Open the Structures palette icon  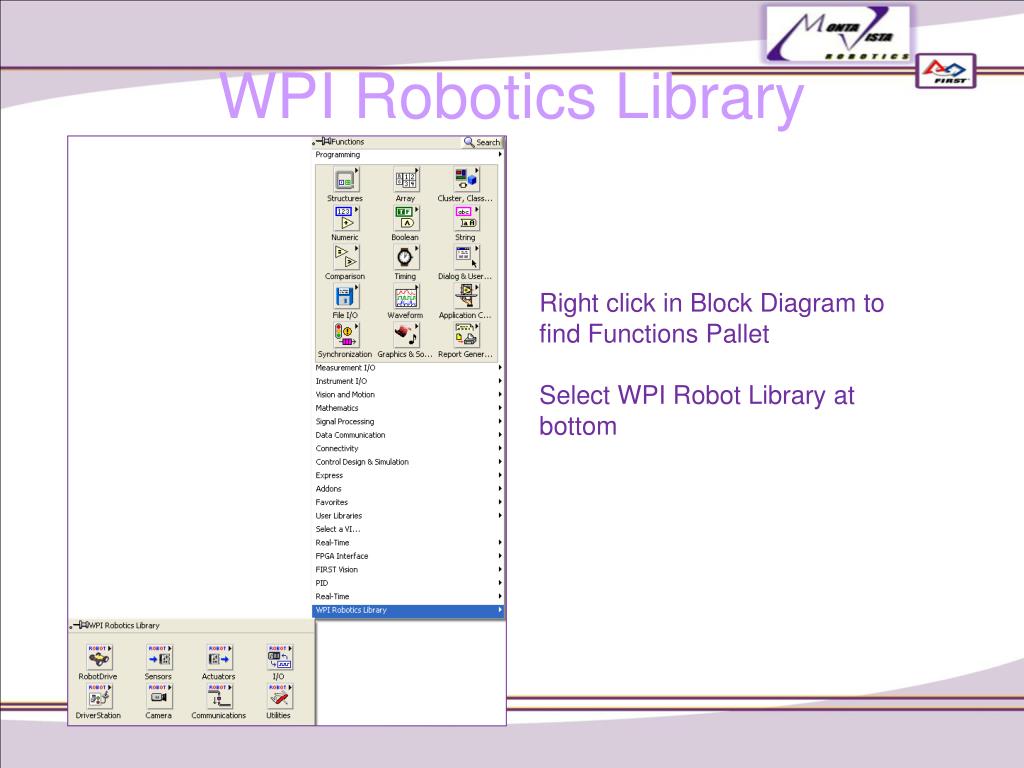(x=345, y=180)
